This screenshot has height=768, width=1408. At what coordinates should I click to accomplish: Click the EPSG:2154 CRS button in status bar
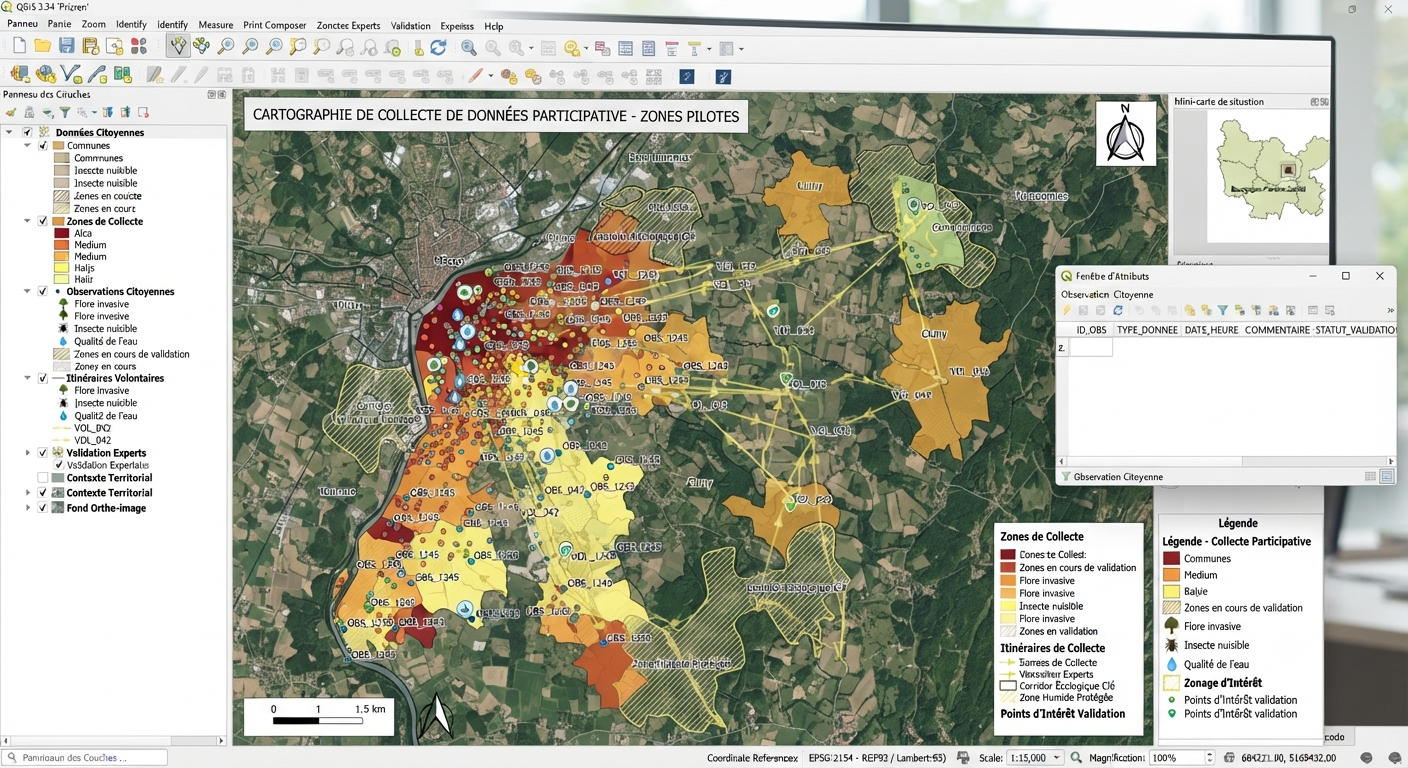[878, 758]
